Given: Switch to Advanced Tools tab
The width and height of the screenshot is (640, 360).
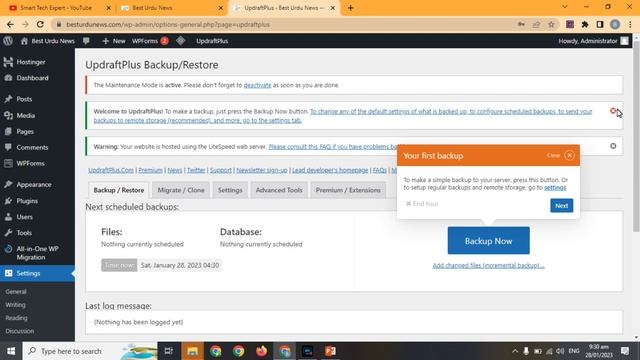Looking at the screenshot, I should (x=279, y=190).
